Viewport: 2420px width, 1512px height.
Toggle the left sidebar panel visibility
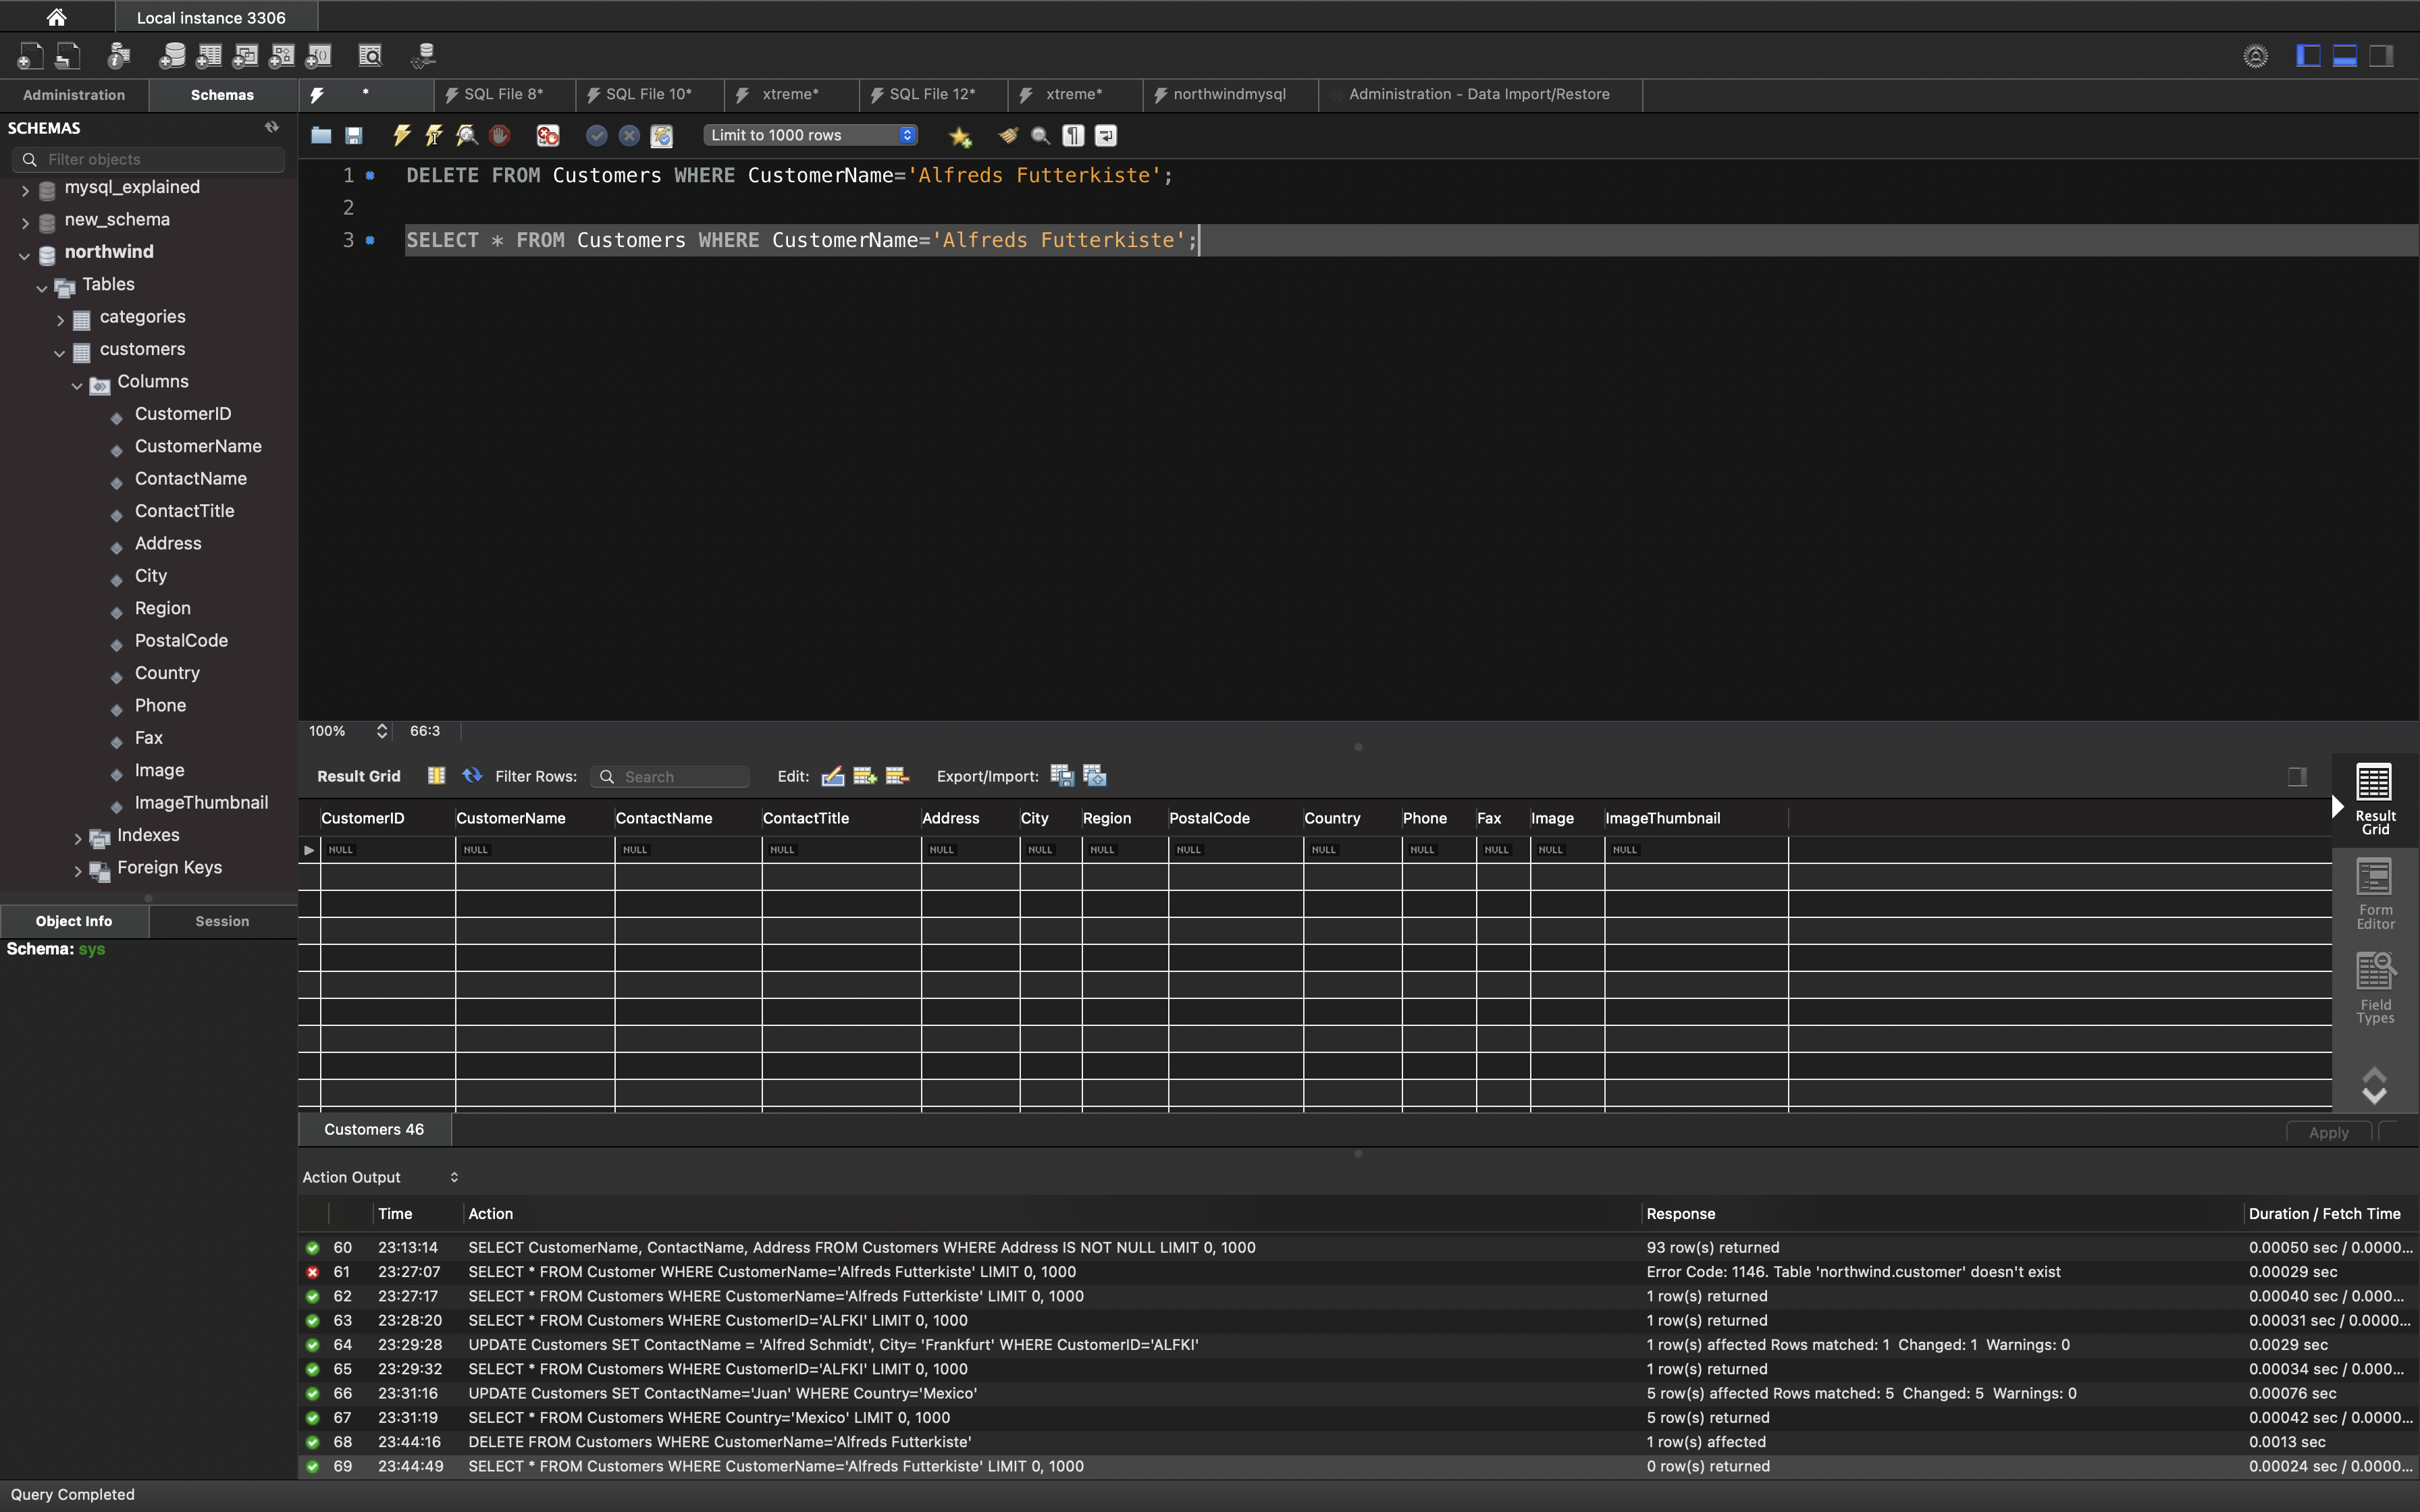click(x=2308, y=56)
